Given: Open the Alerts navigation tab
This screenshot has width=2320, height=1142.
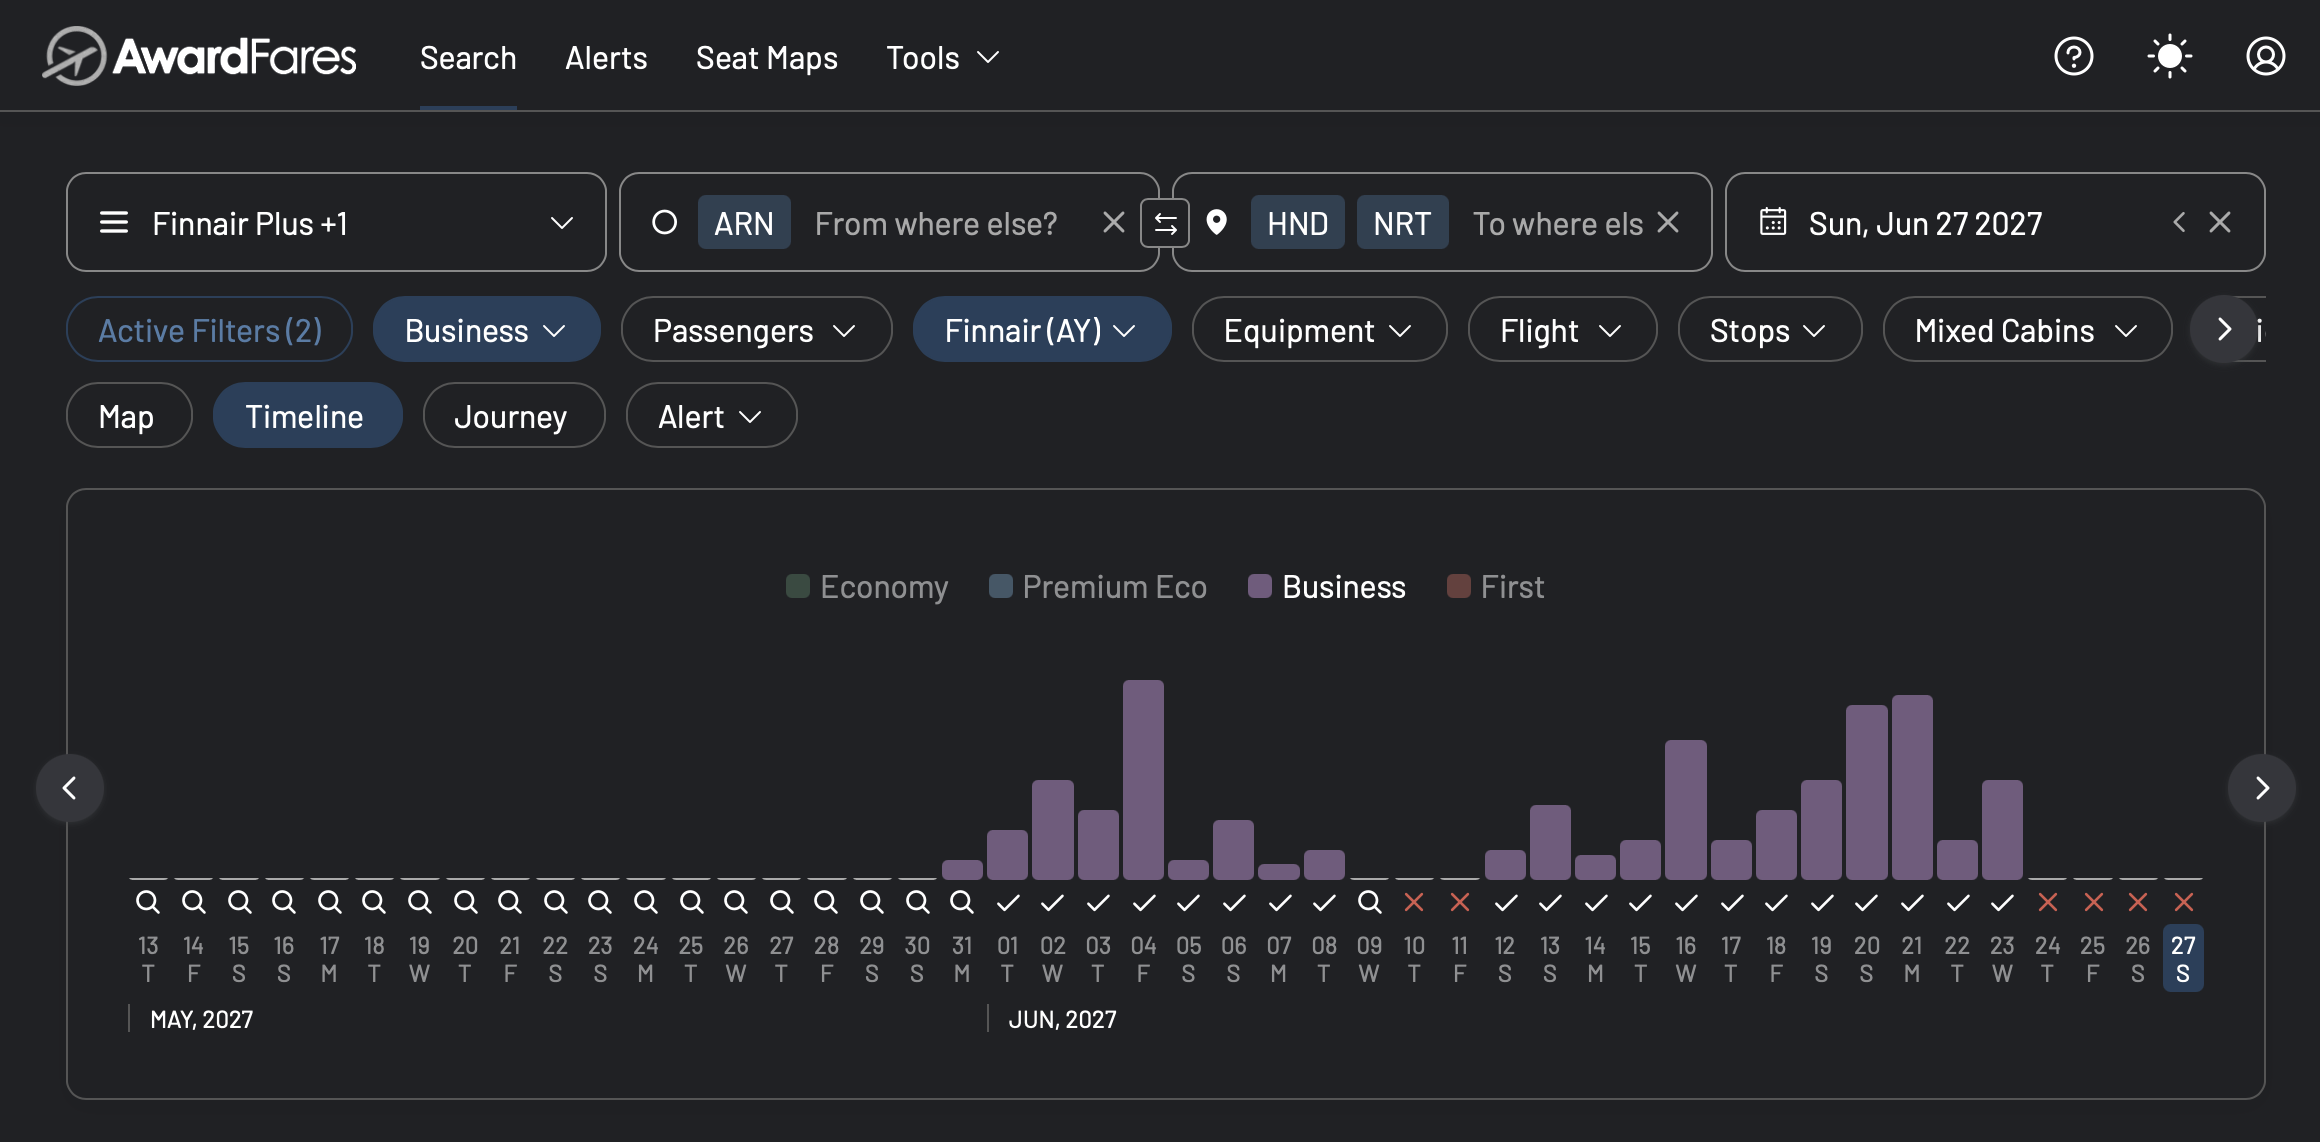Looking at the screenshot, I should [x=606, y=58].
